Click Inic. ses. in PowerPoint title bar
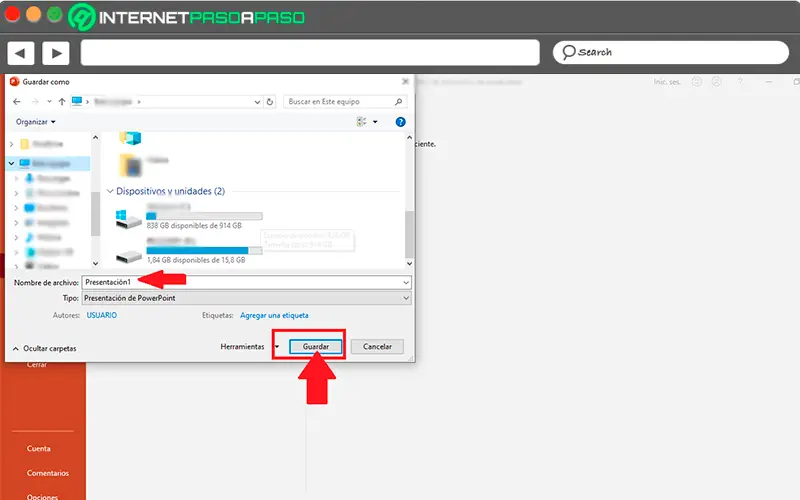The image size is (800, 500). point(667,82)
